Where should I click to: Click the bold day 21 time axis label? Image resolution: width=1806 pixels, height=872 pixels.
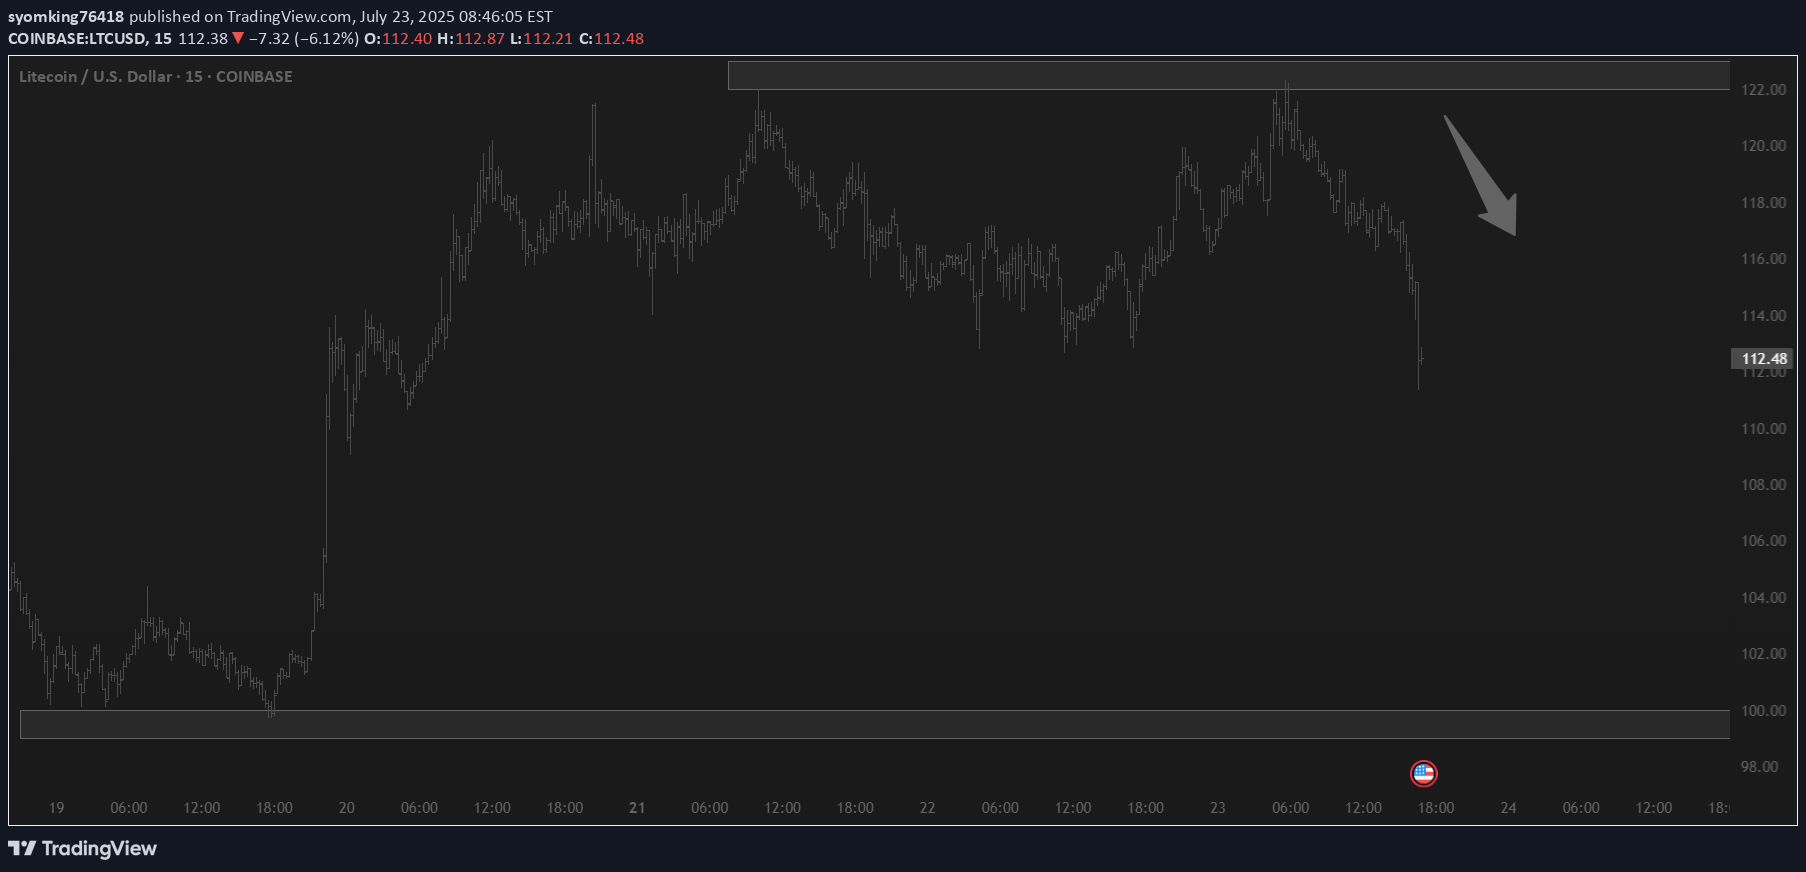pos(637,807)
